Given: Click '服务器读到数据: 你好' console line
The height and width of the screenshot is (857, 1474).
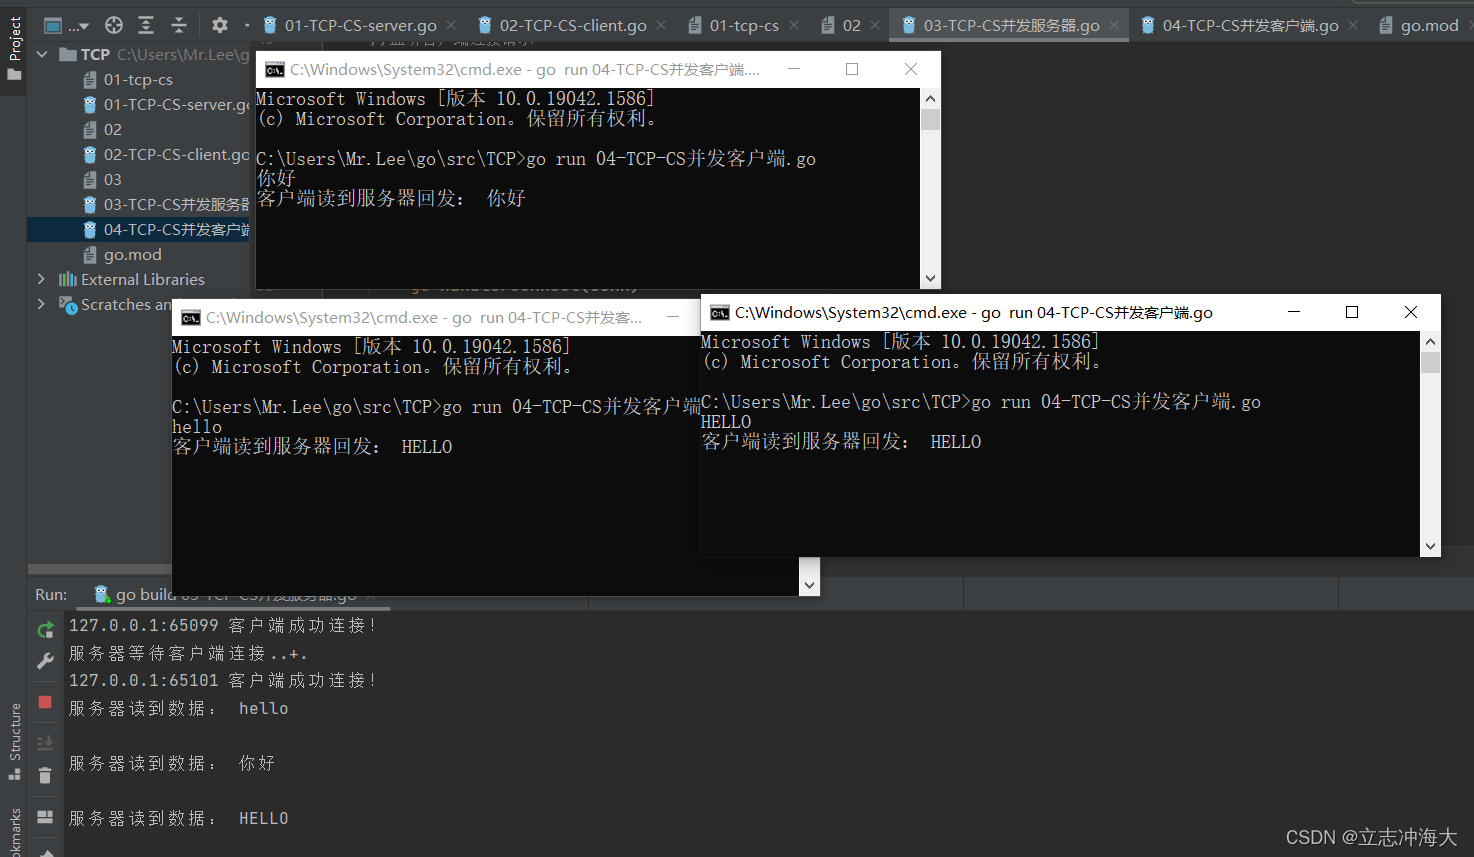Looking at the screenshot, I should point(172,763).
